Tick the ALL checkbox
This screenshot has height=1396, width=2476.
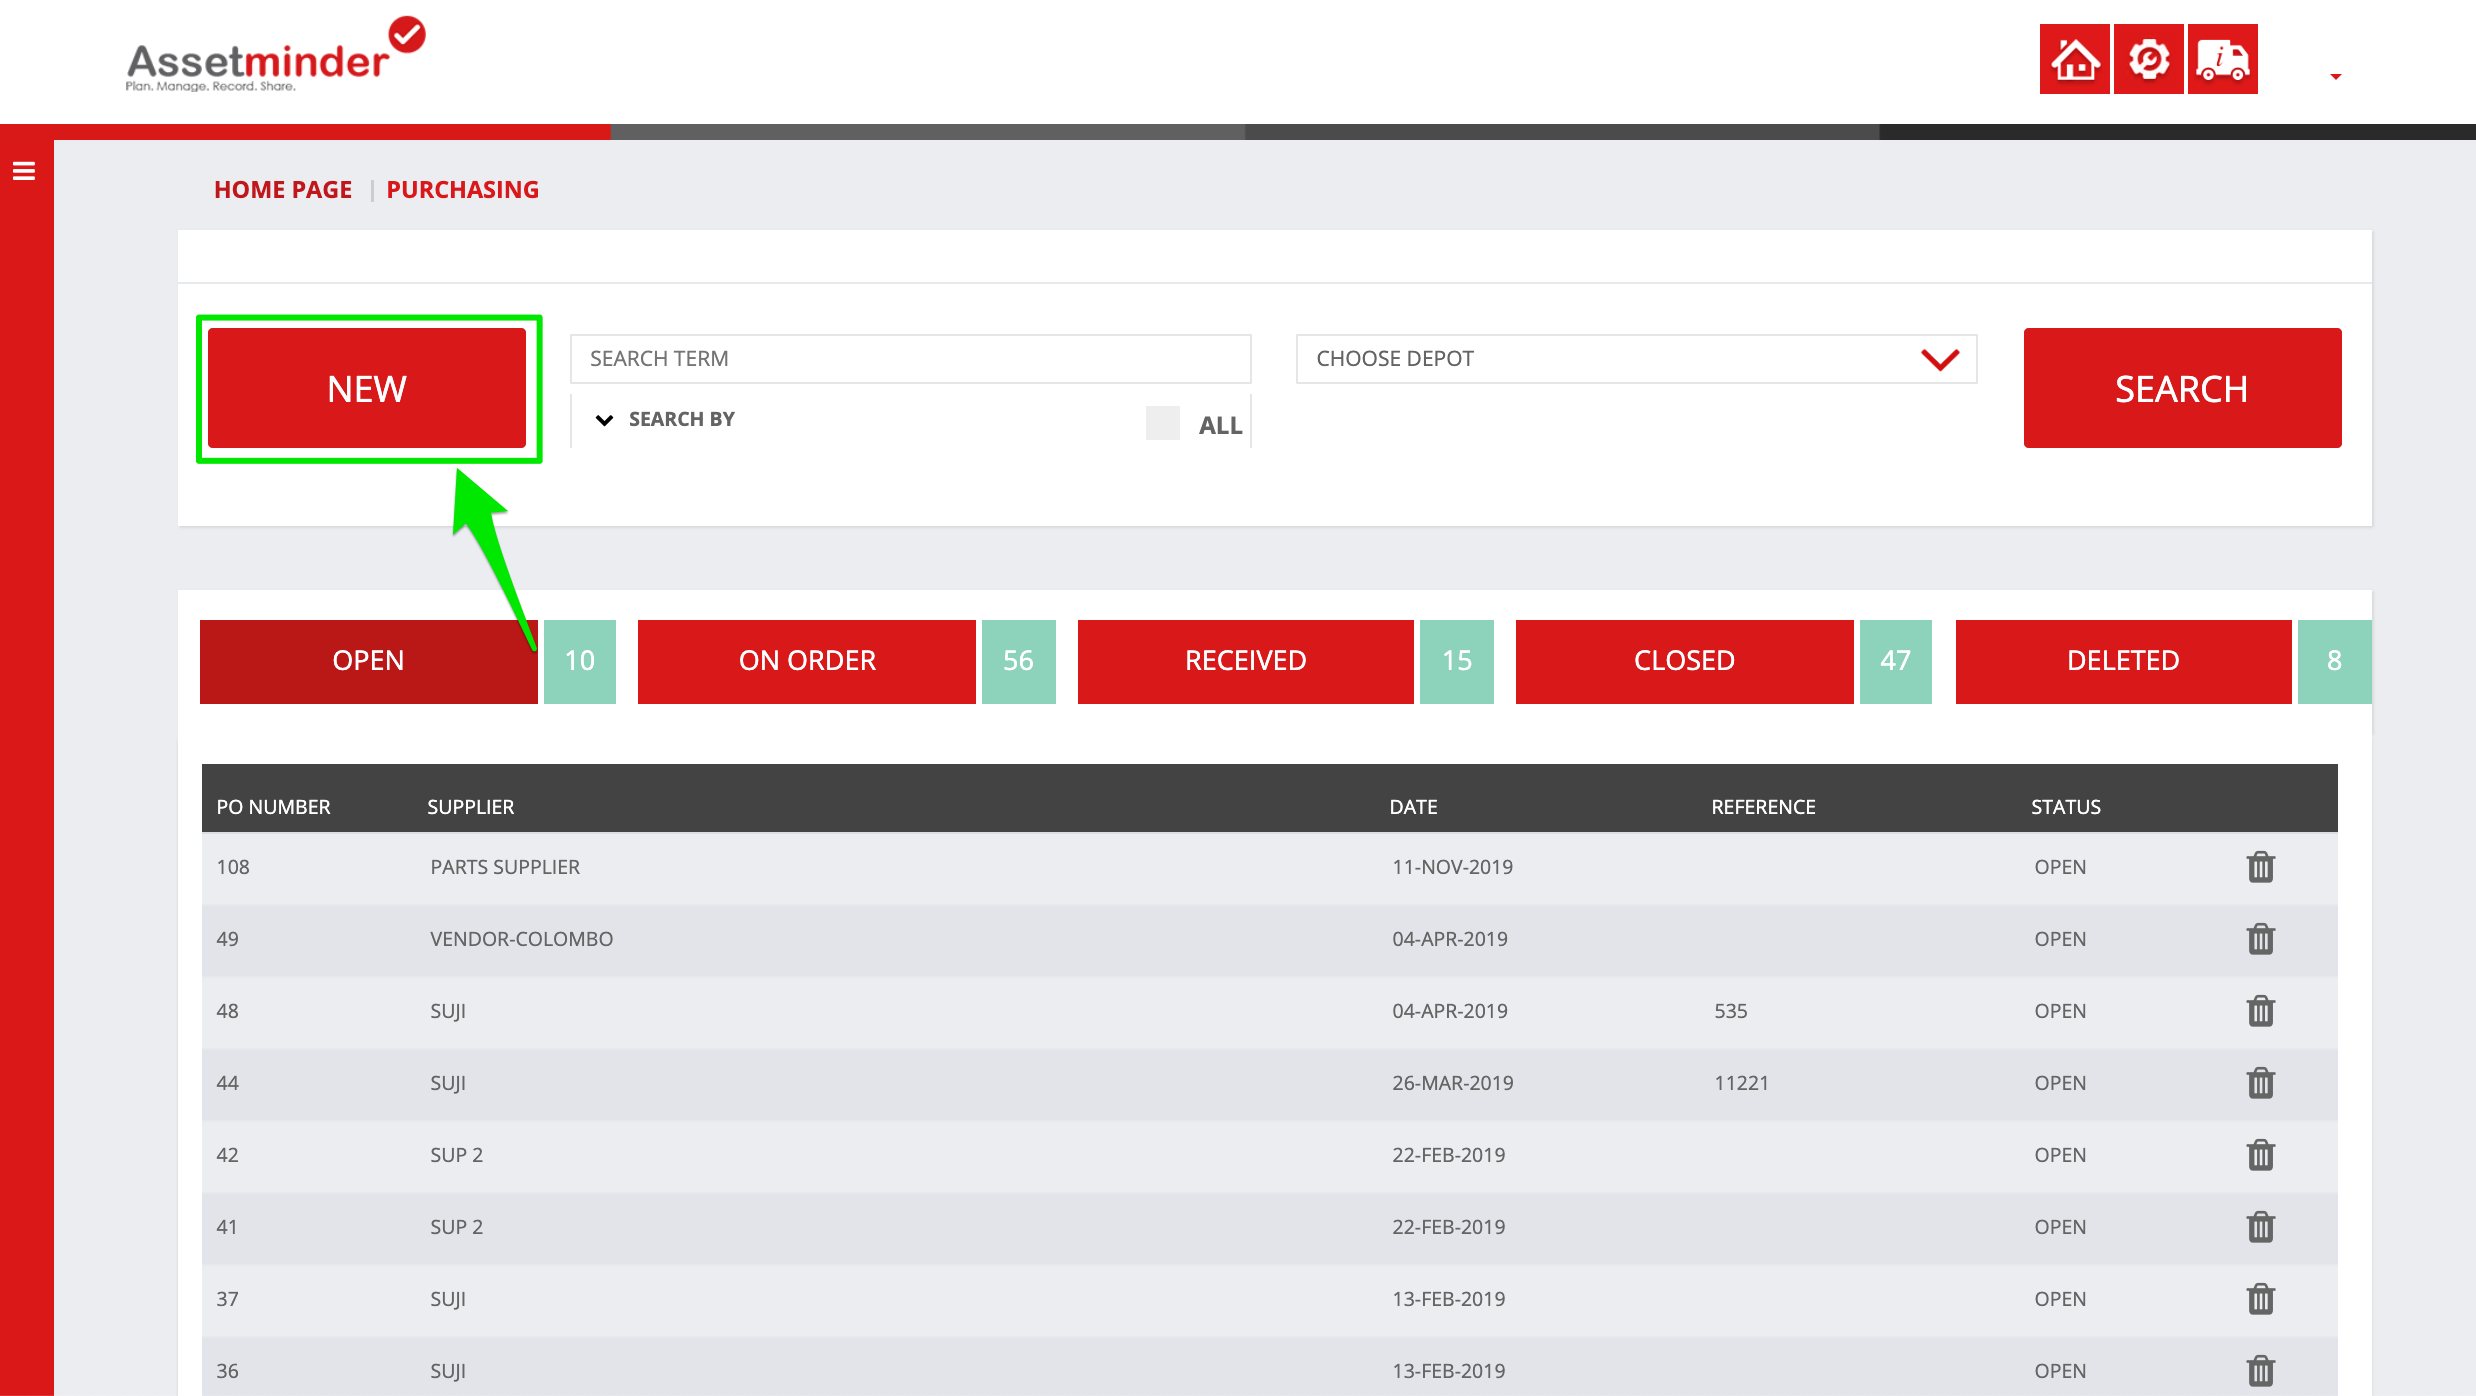pos(1162,423)
